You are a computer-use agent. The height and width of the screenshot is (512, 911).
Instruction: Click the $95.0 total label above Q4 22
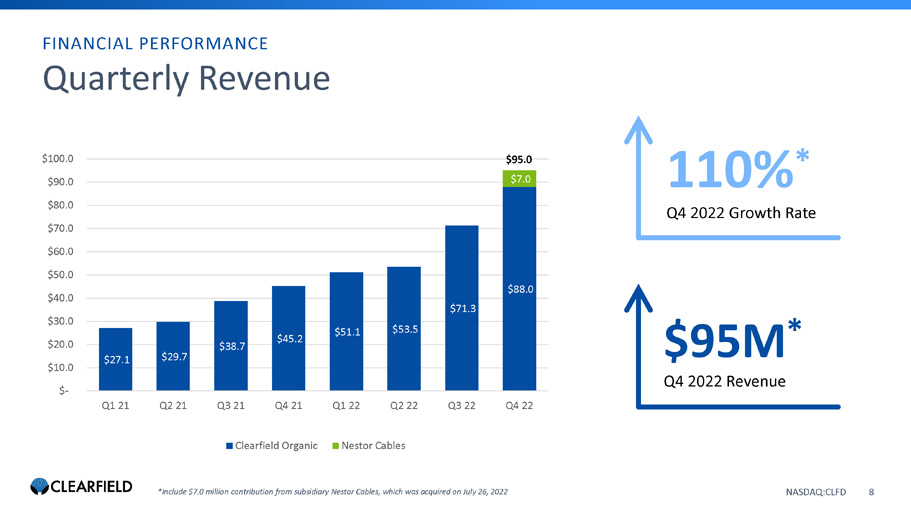tap(520, 158)
